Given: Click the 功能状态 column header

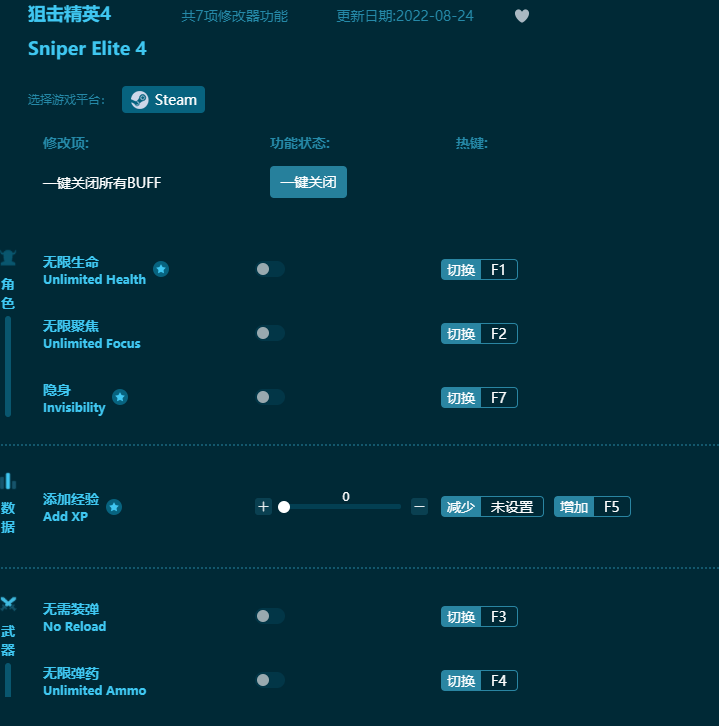Looking at the screenshot, I should (300, 143).
